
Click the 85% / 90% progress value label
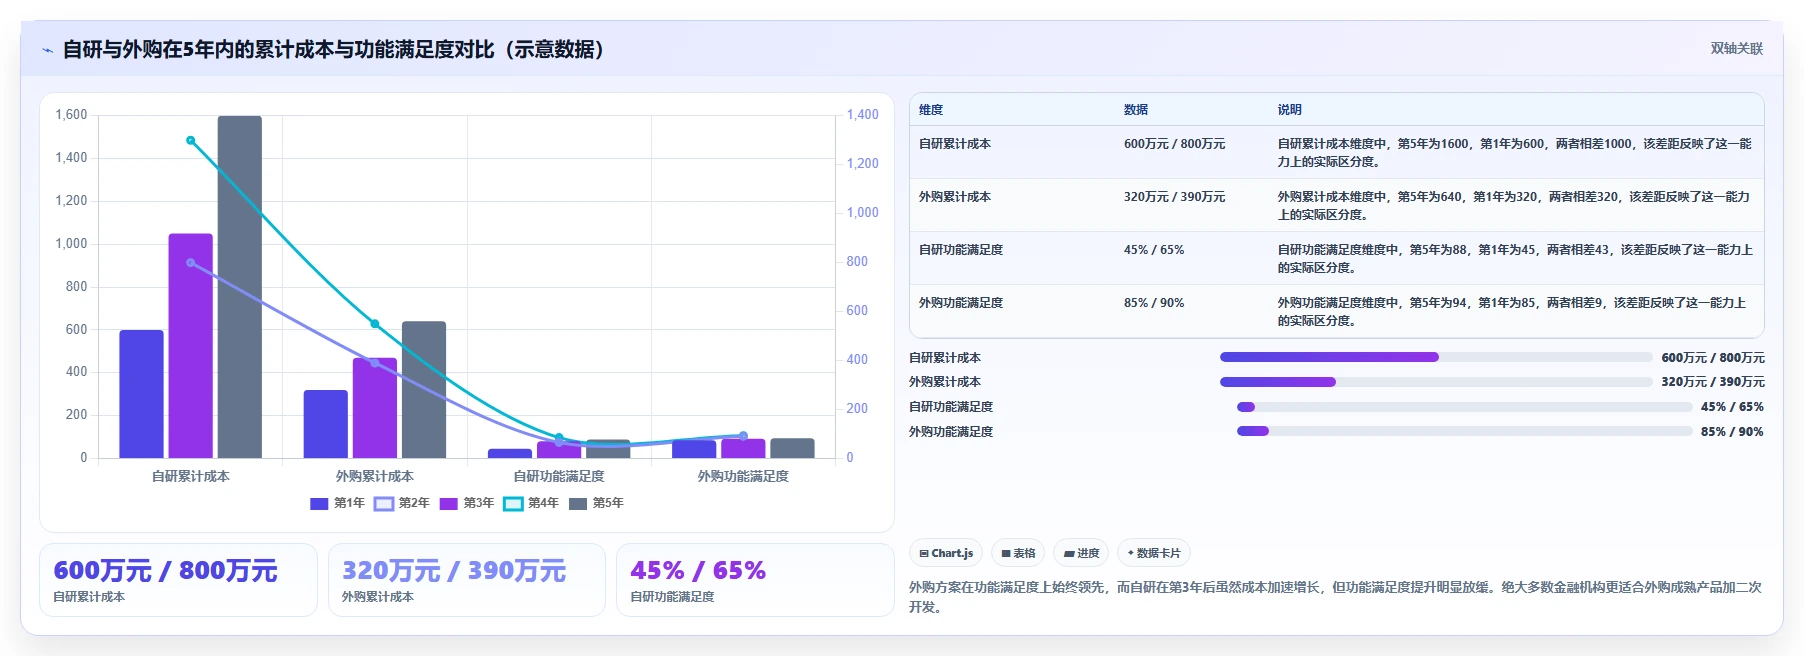point(1732,432)
